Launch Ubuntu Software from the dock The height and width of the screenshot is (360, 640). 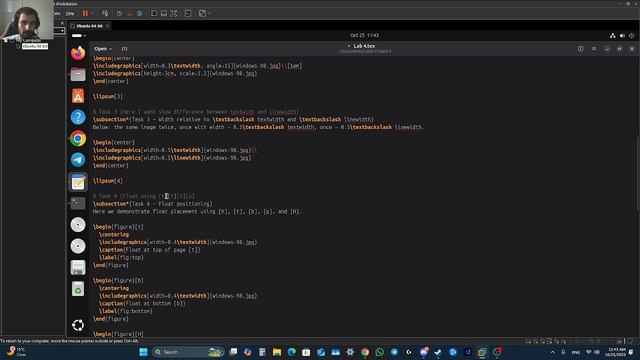(78, 96)
